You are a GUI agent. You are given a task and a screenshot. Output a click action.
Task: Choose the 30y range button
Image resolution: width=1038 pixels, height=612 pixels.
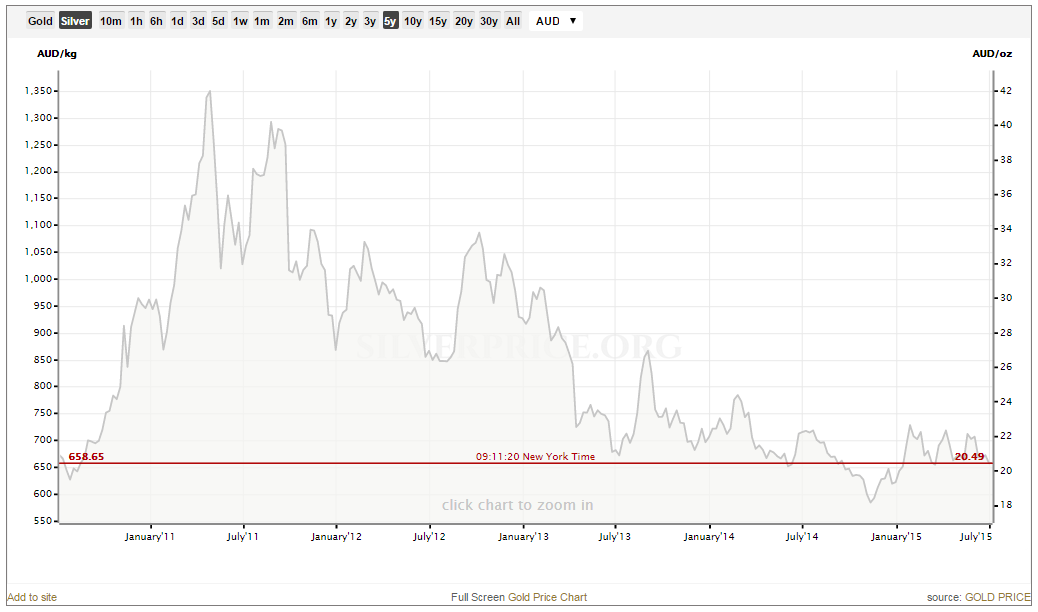489,21
